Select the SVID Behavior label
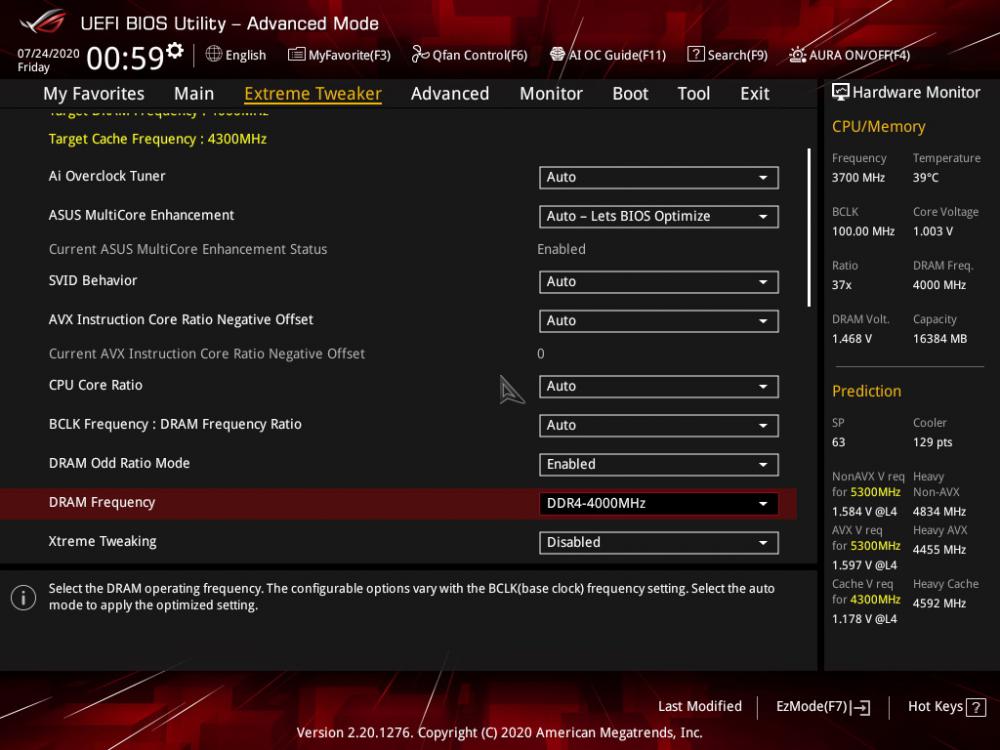This screenshot has width=1000, height=750. click(x=93, y=281)
